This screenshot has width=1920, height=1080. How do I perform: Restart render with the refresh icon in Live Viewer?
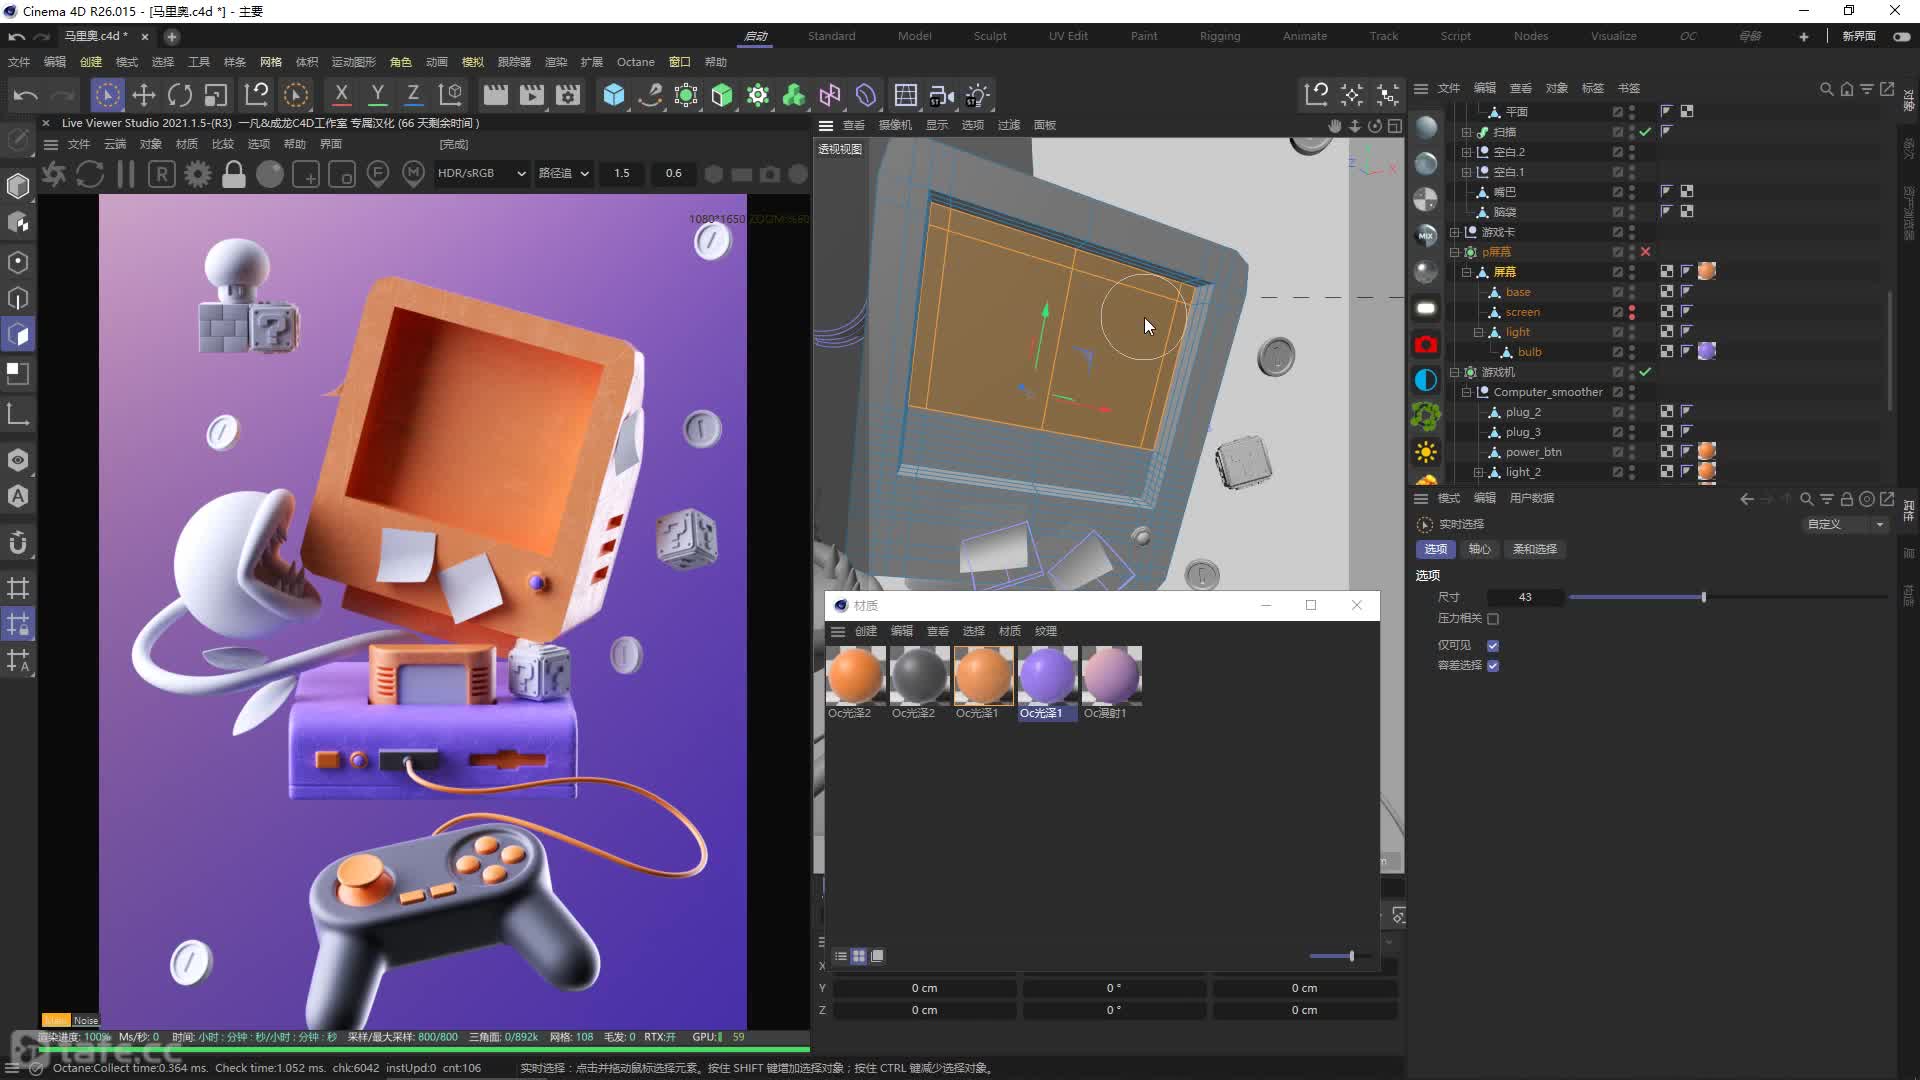(x=90, y=174)
